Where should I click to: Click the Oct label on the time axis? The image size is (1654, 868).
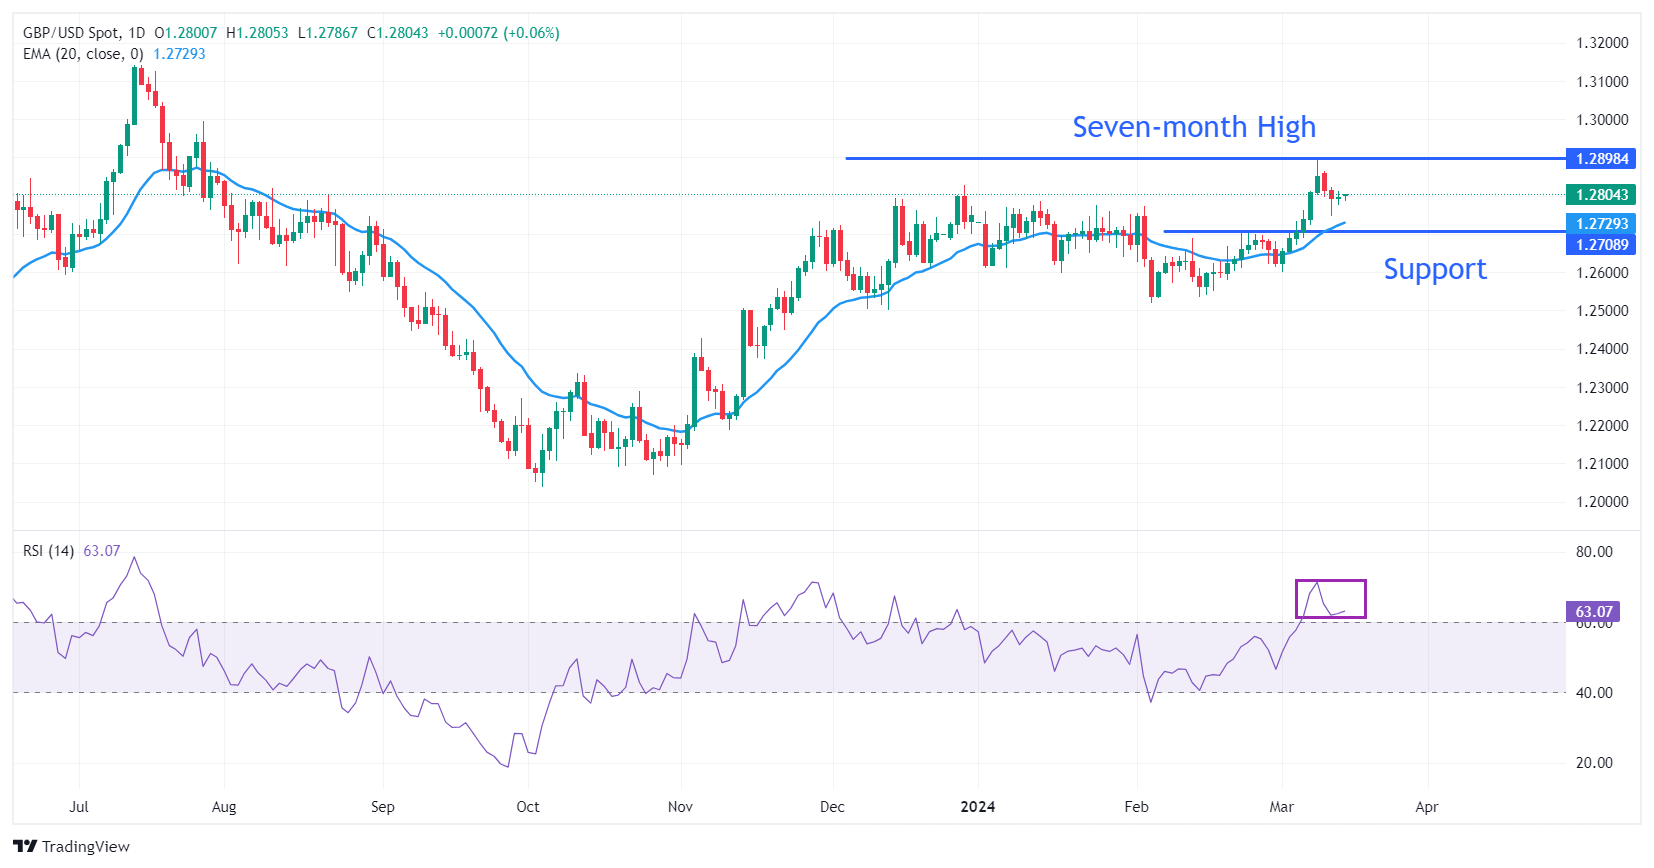(x=527, y=807)
